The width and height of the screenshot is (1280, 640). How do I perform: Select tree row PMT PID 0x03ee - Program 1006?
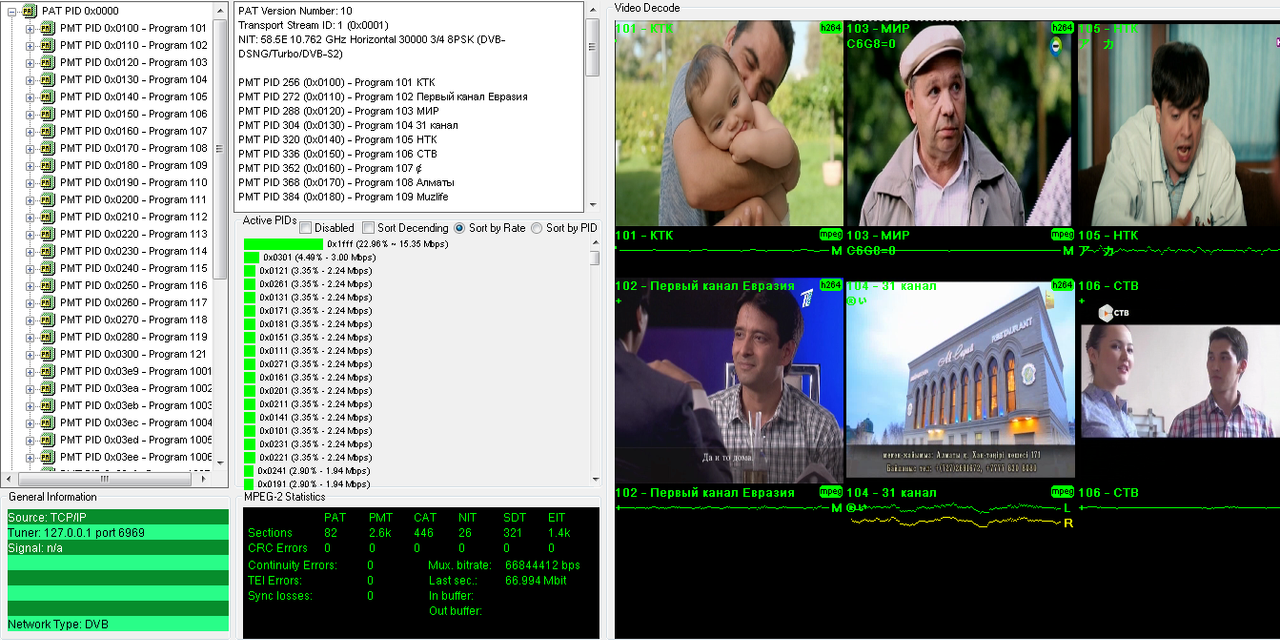[135, 457]
